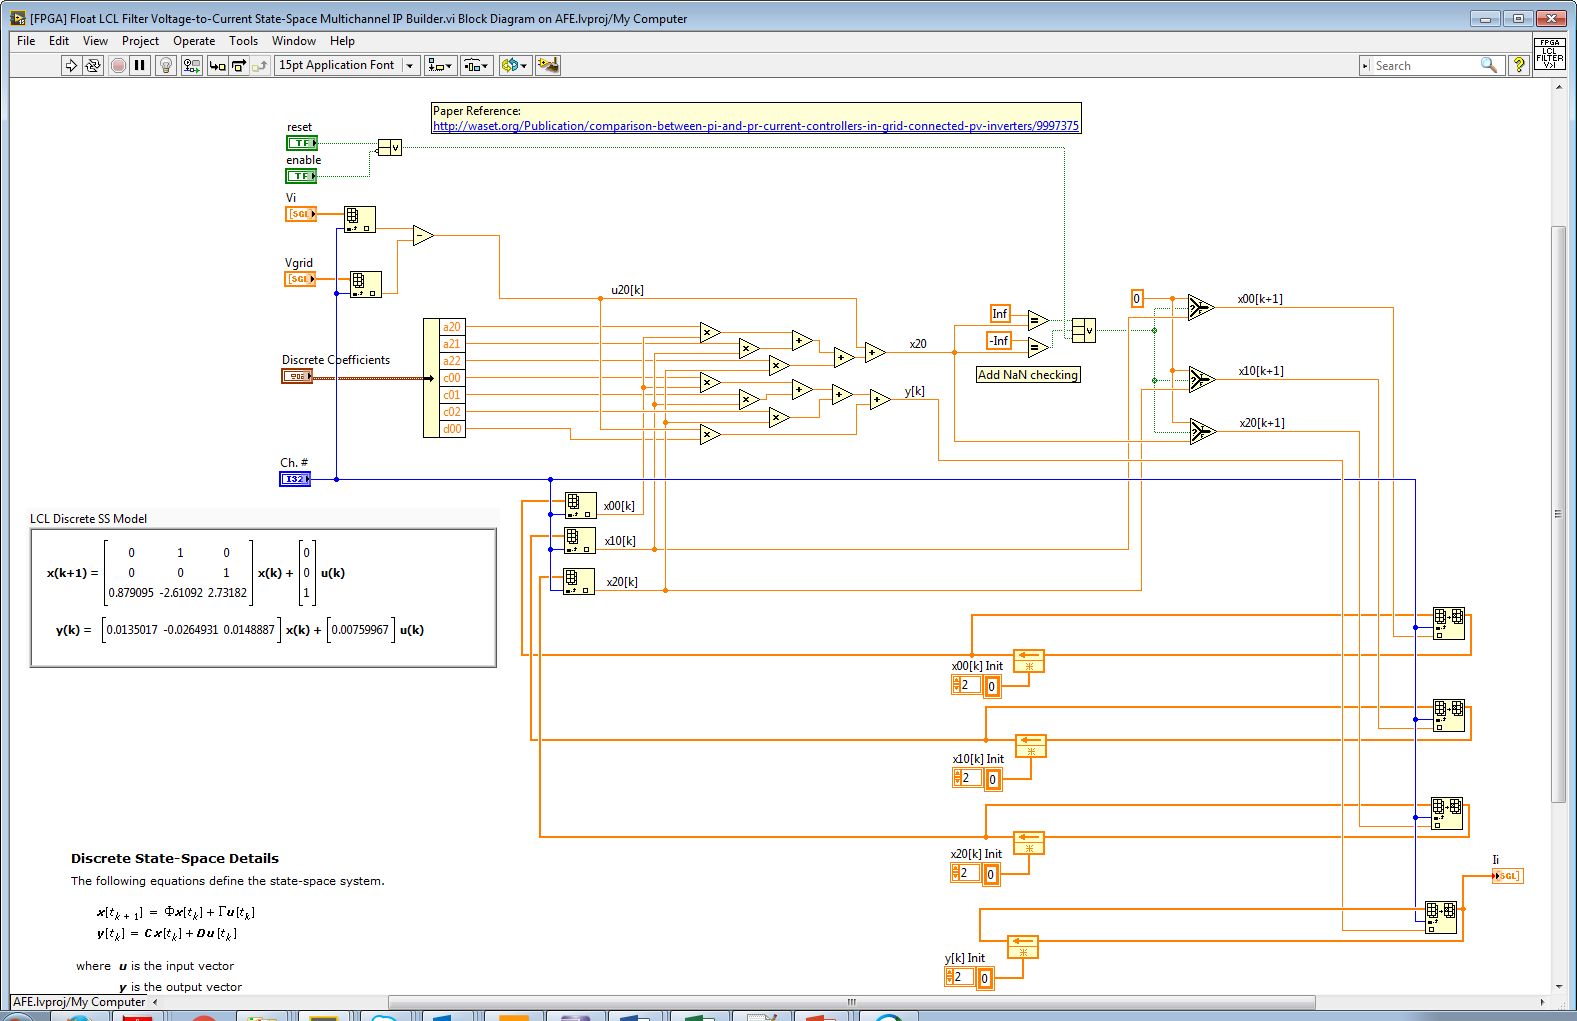Open the Project menu

140,41
